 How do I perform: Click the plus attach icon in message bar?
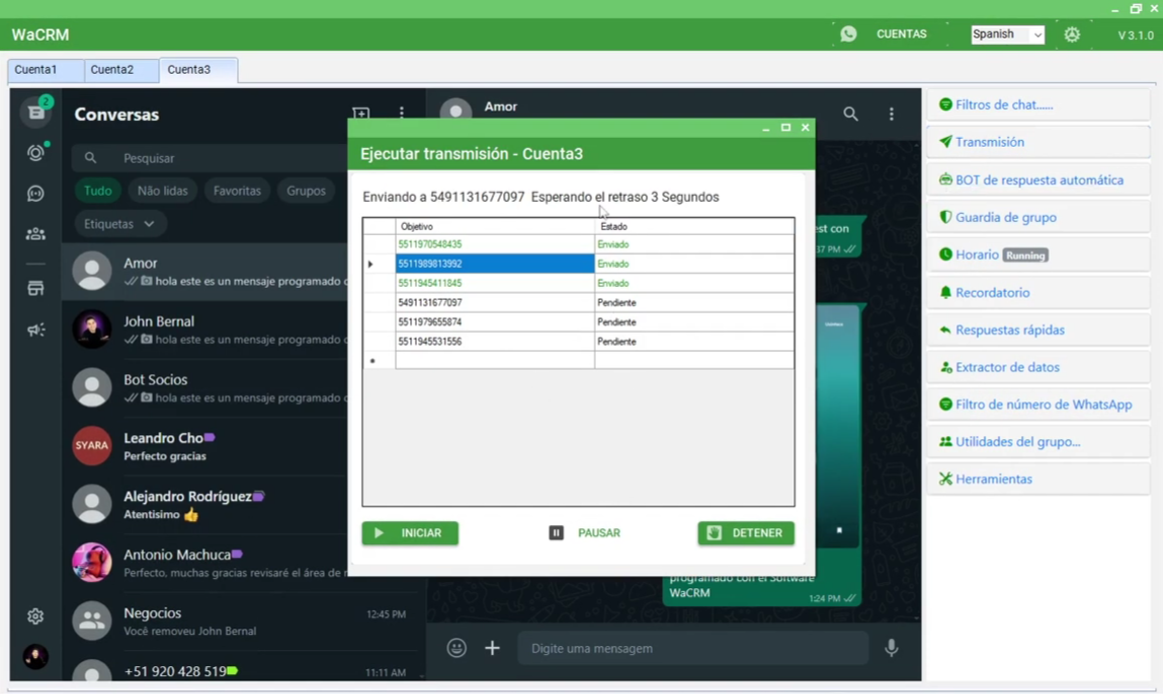pos(492,648)
